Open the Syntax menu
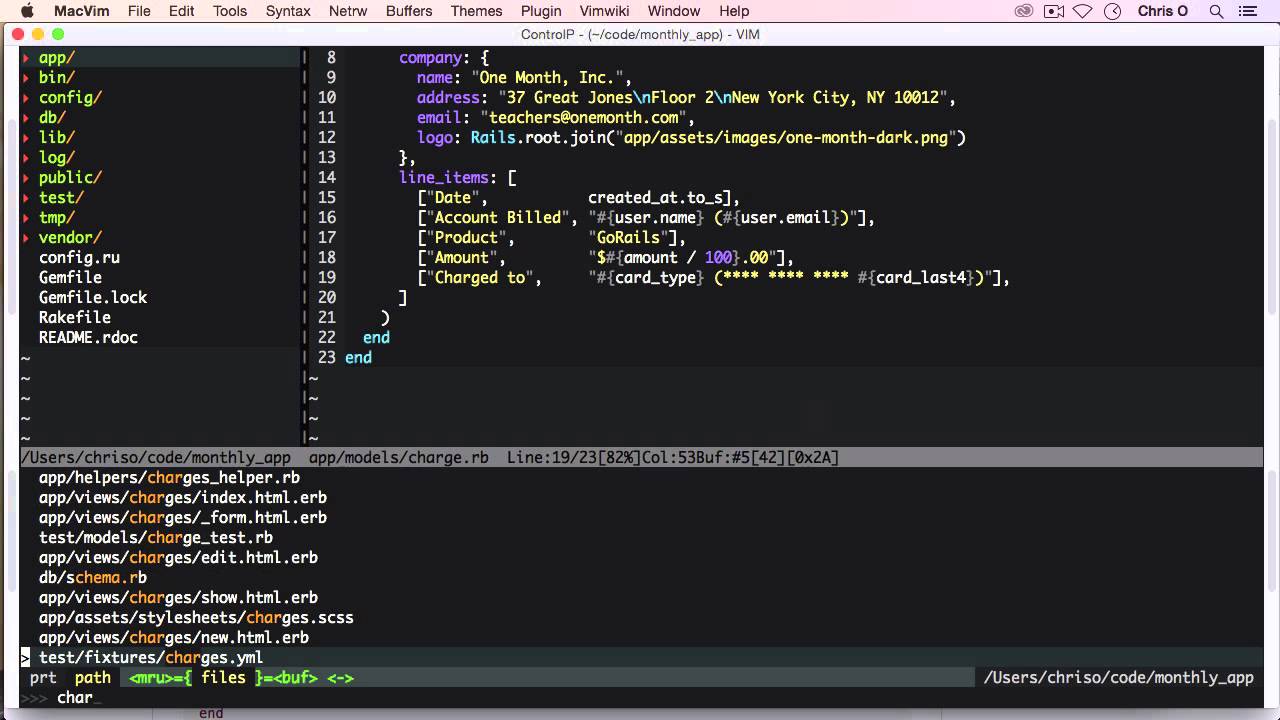This screenshot has height=720, width=1280. pos(288,11)
